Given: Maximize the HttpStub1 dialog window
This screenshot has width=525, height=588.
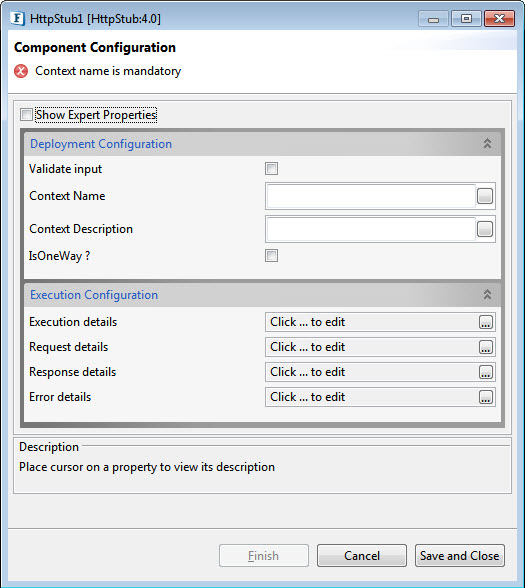Looking at the screenshot, I should (466, 18).
